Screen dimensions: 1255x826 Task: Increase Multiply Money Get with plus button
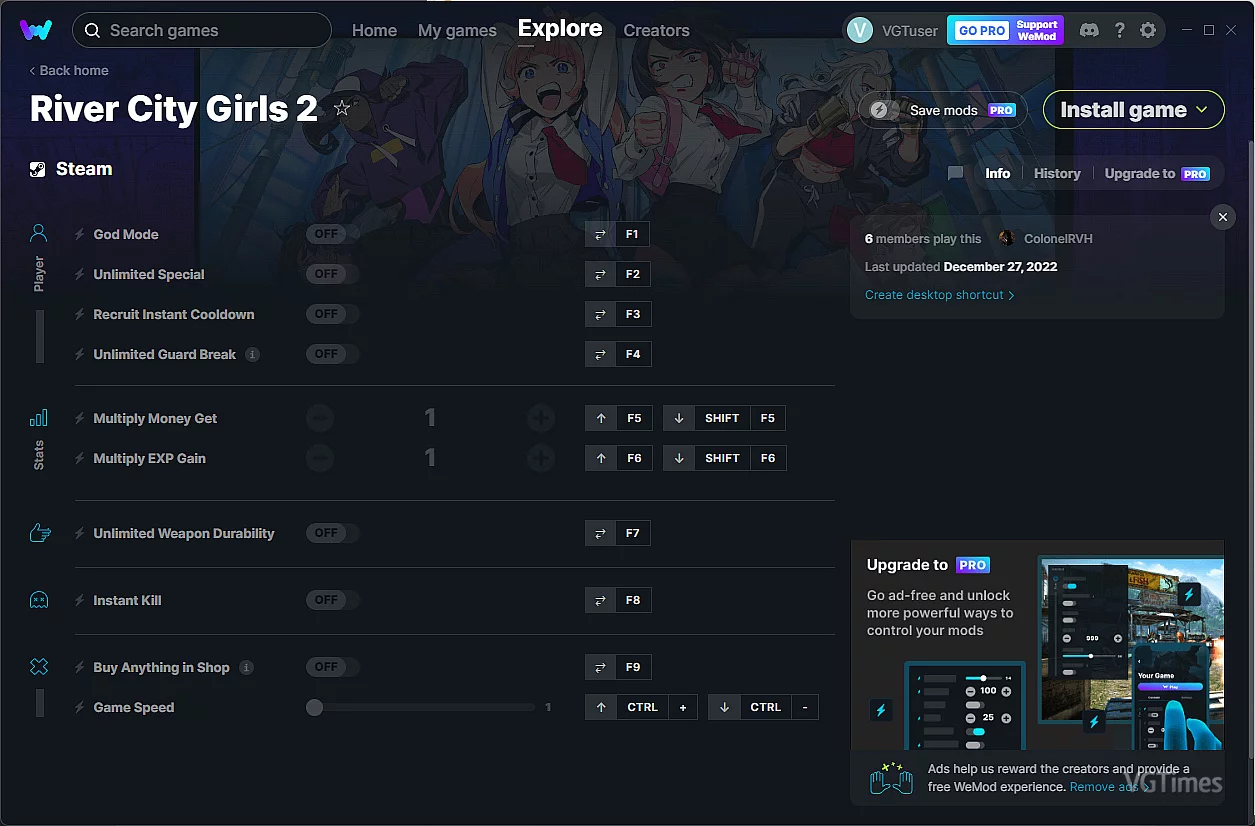541,418
